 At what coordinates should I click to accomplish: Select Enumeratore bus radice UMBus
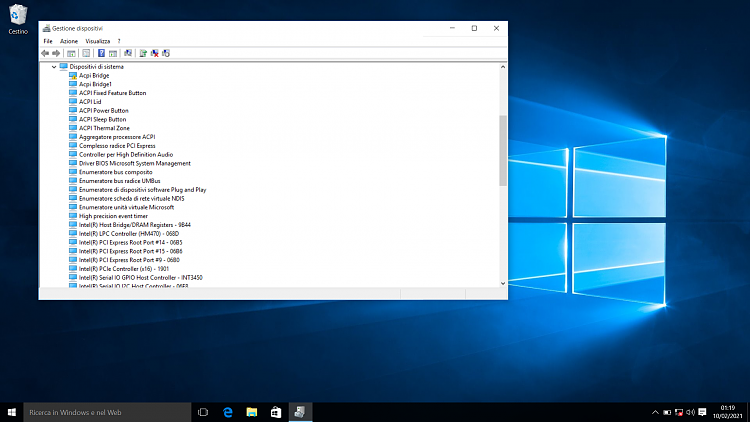[x=120, y=181]
